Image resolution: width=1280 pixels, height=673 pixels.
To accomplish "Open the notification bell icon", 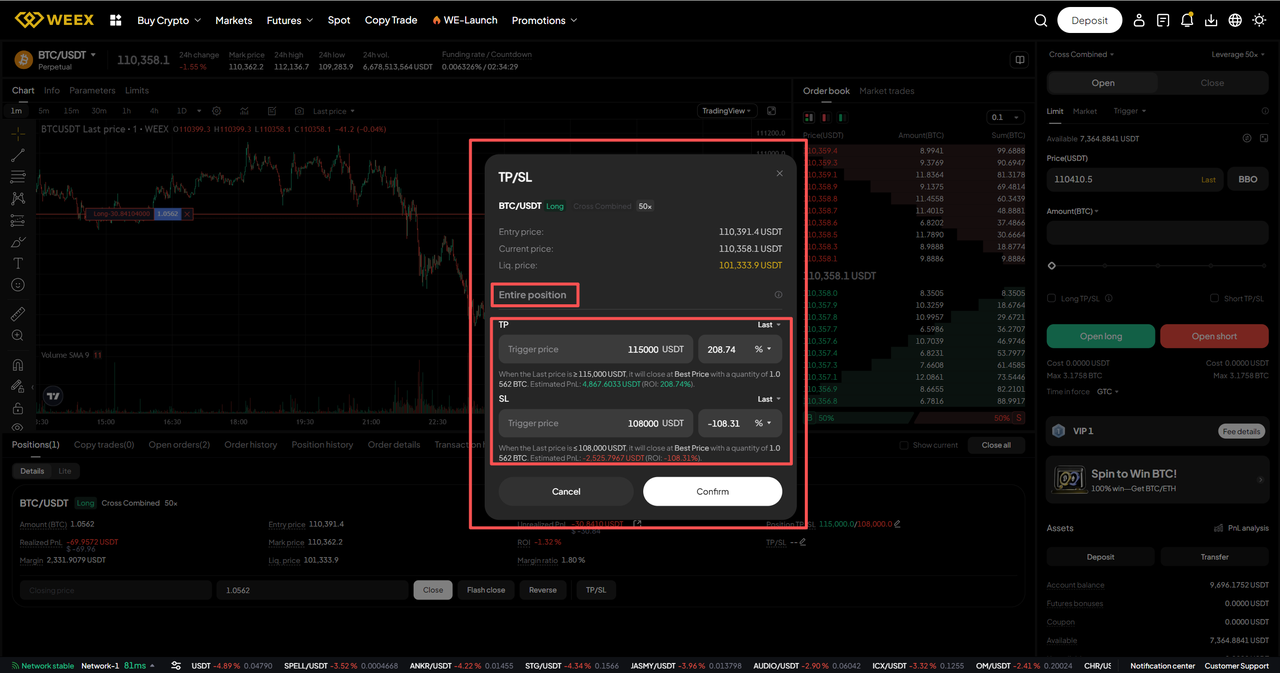I will point(1187,20).
